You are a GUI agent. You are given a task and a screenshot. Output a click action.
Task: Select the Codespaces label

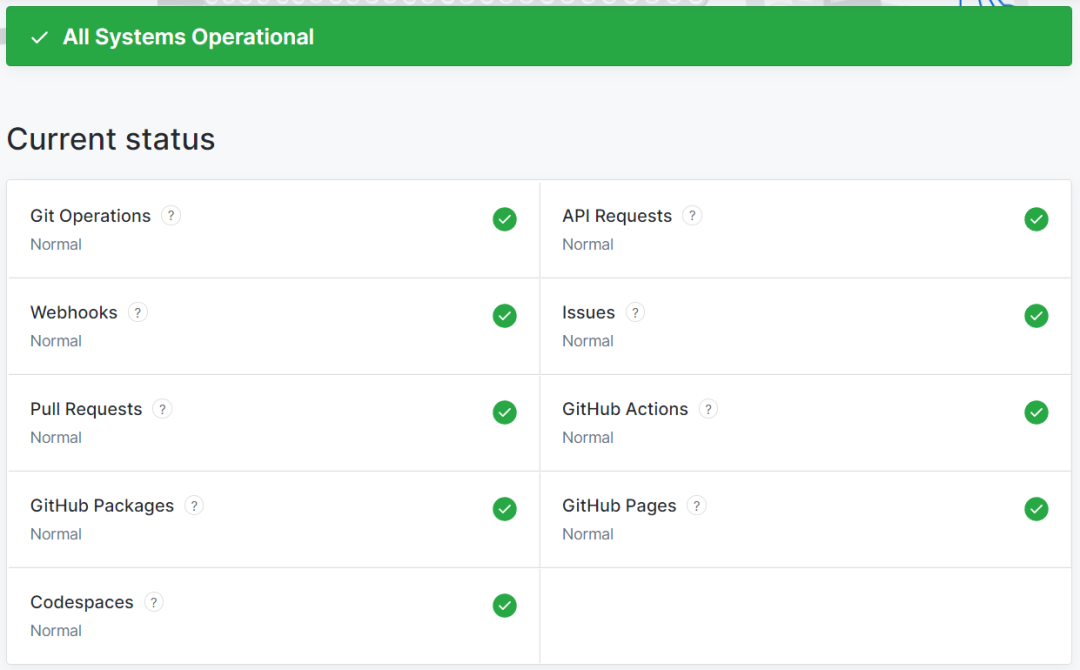tap(82, 603)
